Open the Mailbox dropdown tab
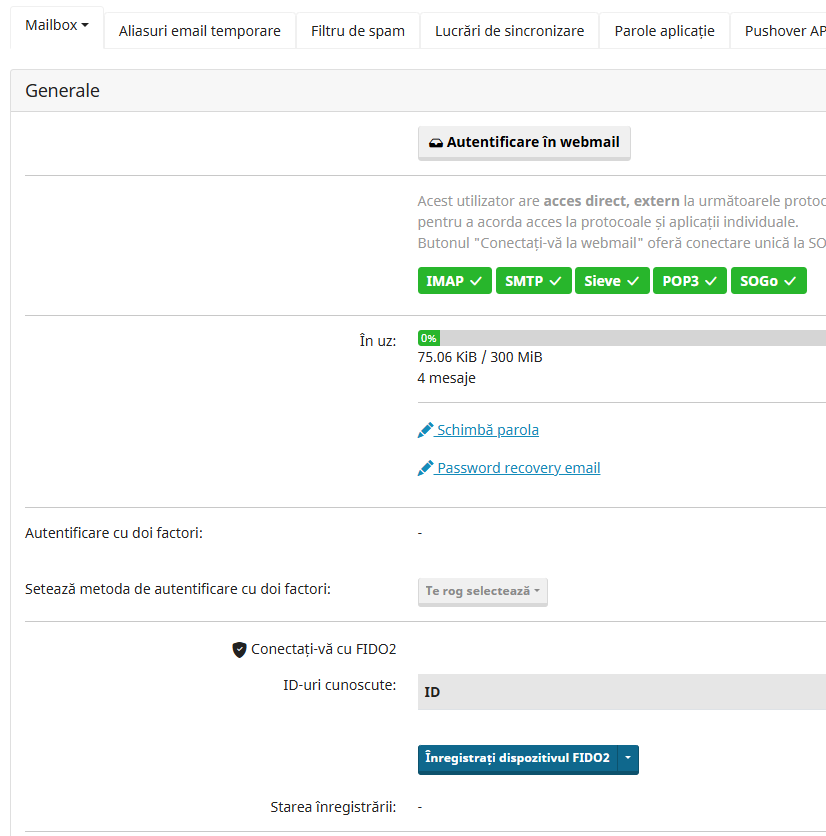826x836 pixels. pyautogui.click(x=57, y=26)
